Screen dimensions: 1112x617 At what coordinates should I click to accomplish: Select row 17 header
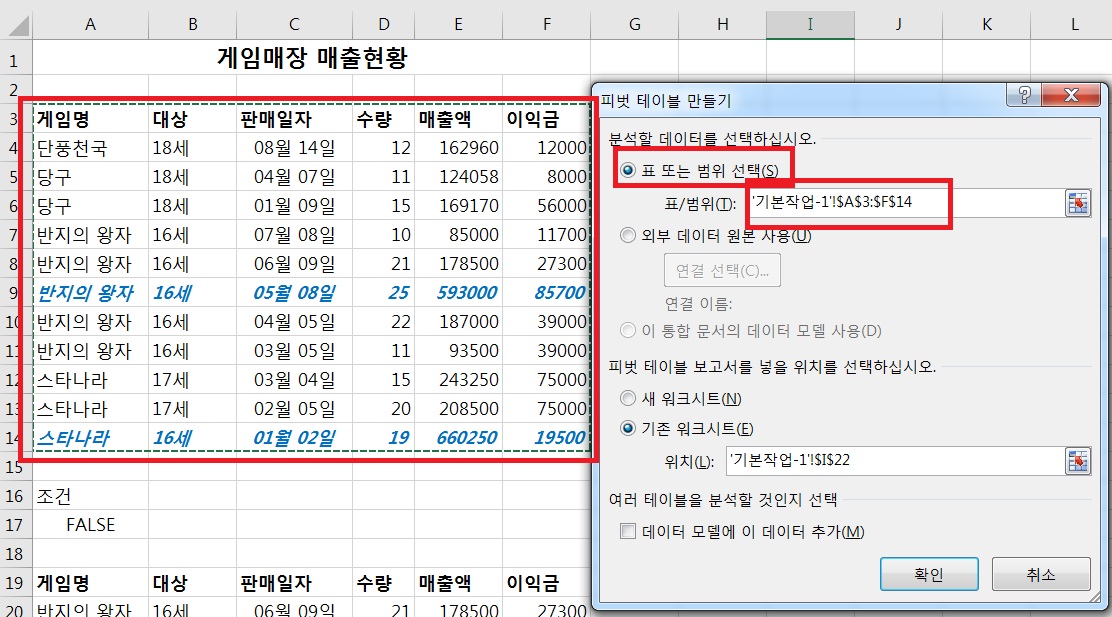tap(15, 524)
